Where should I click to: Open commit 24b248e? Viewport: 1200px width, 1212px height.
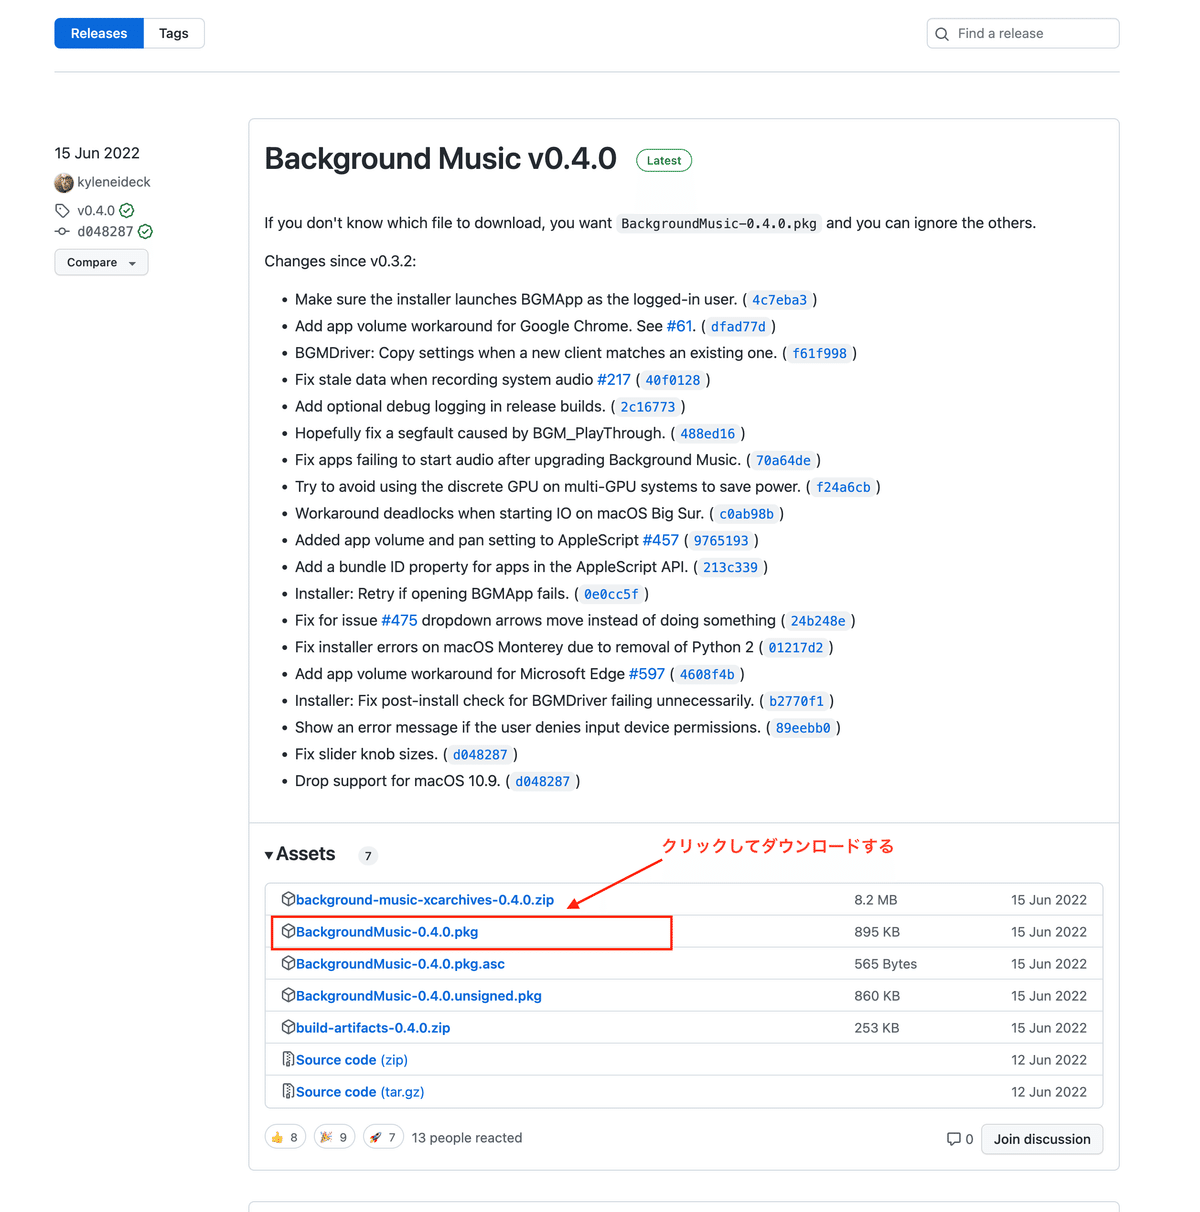818,622
